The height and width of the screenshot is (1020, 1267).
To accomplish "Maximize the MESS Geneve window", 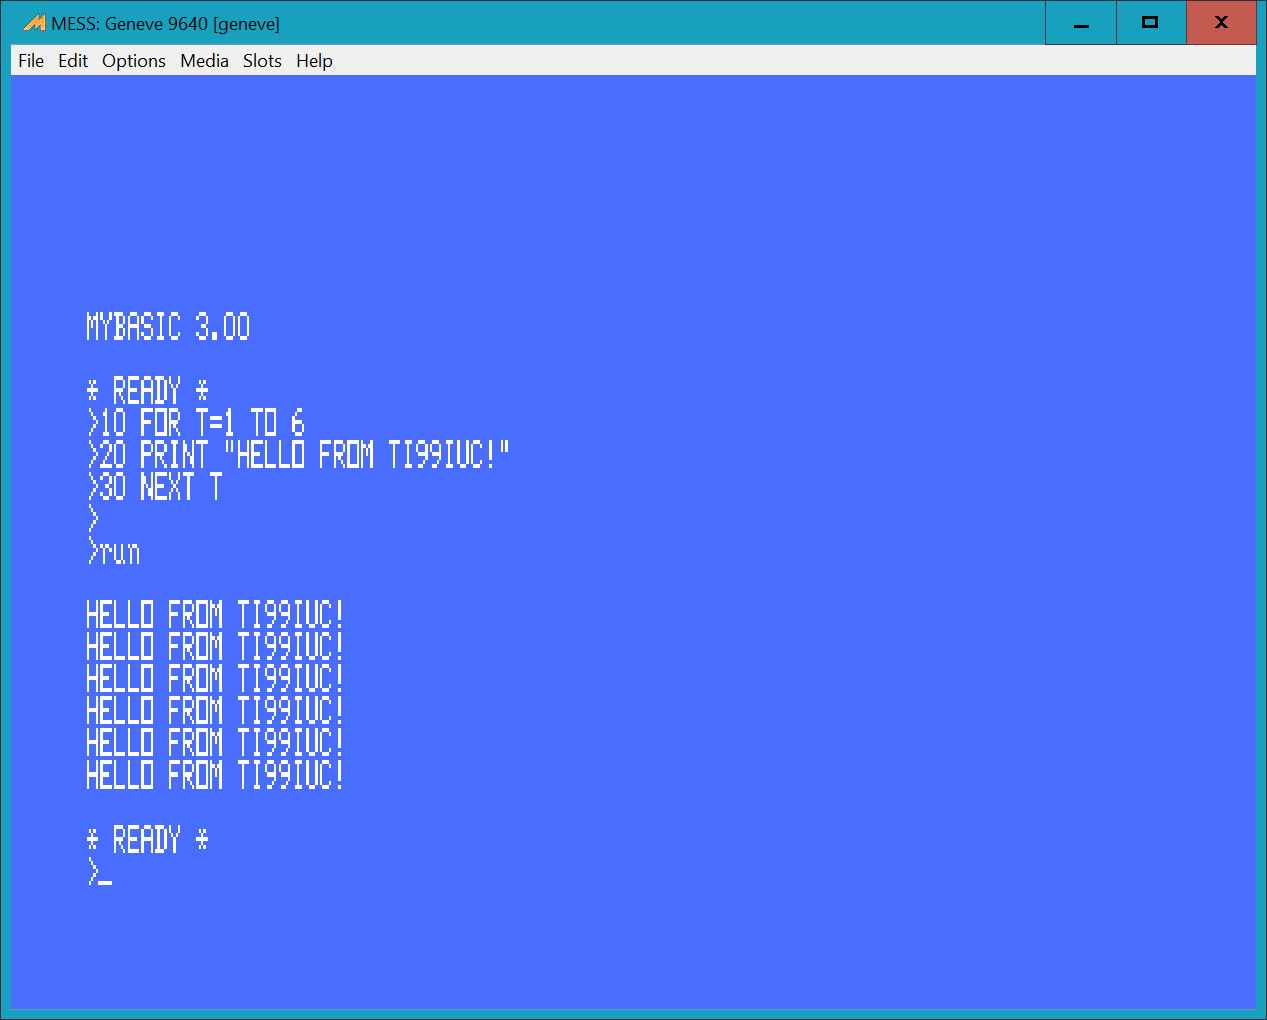I will tap(1150, 23).
